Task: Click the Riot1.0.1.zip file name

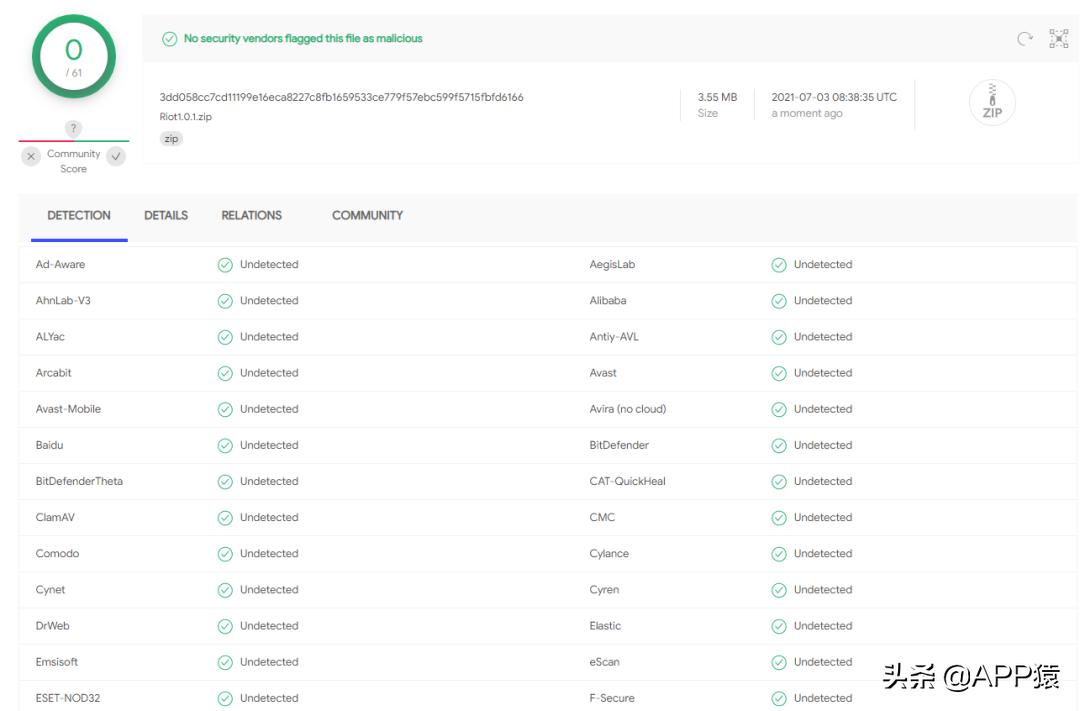Action: click(186, 117)
